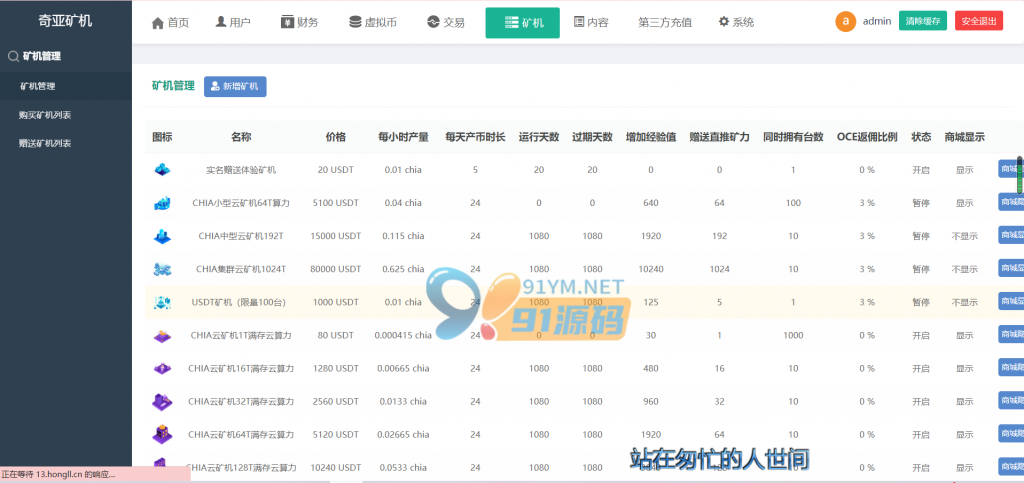Open the 用户 menu
Image resolution: width=1024 pixels, height=483 pixels.
(233, 22)
